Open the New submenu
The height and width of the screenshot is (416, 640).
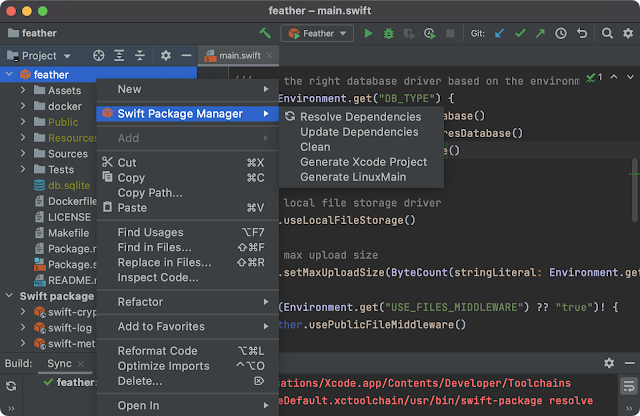click(x=188, y=89)
